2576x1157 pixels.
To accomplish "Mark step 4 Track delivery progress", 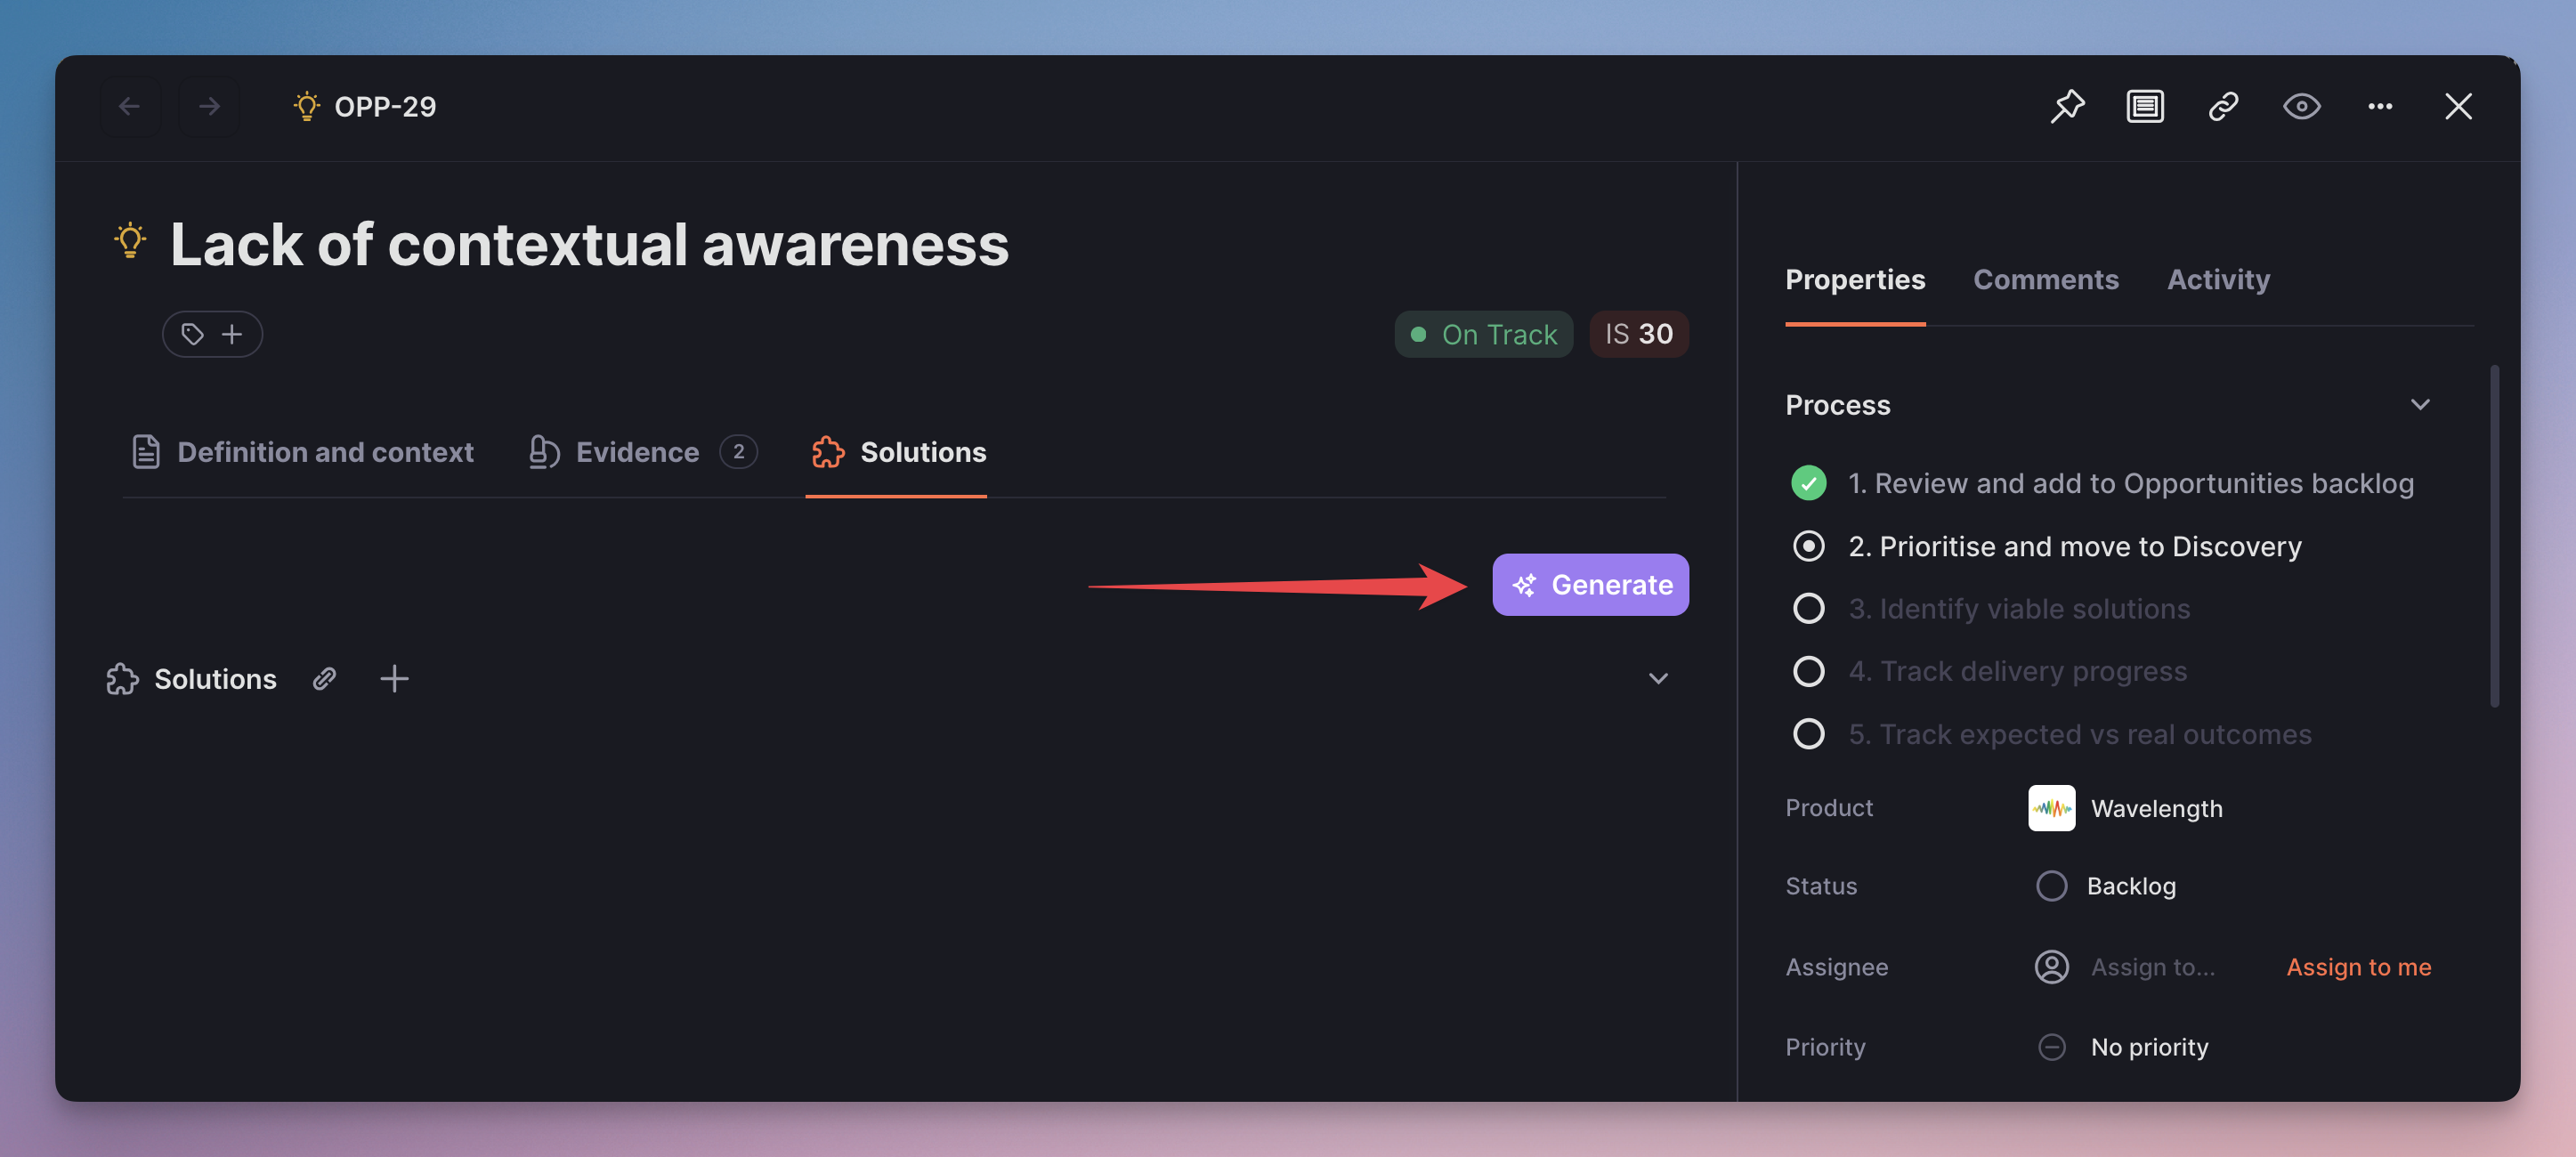I will [1808, 671].
